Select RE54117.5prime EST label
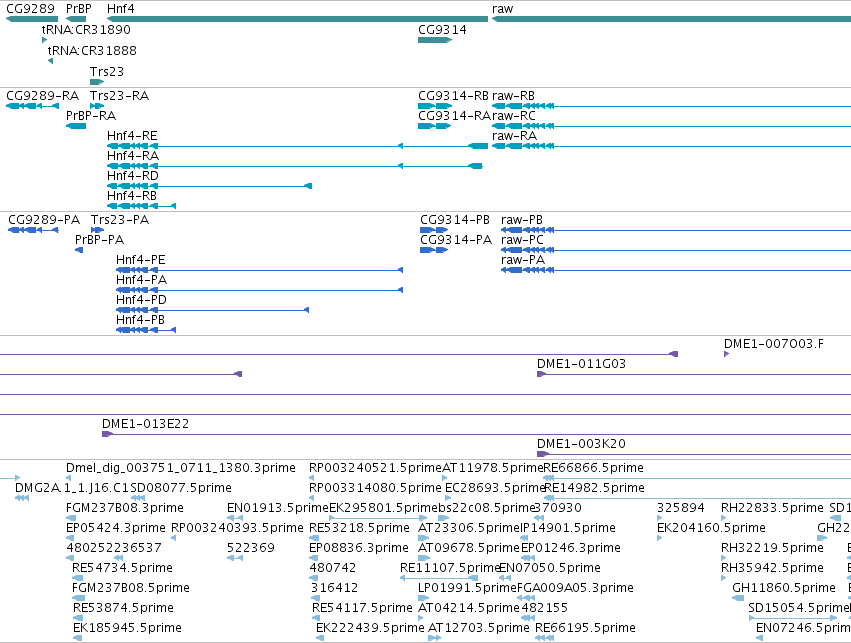Screen dimensions: 851x643 [362, 608]
